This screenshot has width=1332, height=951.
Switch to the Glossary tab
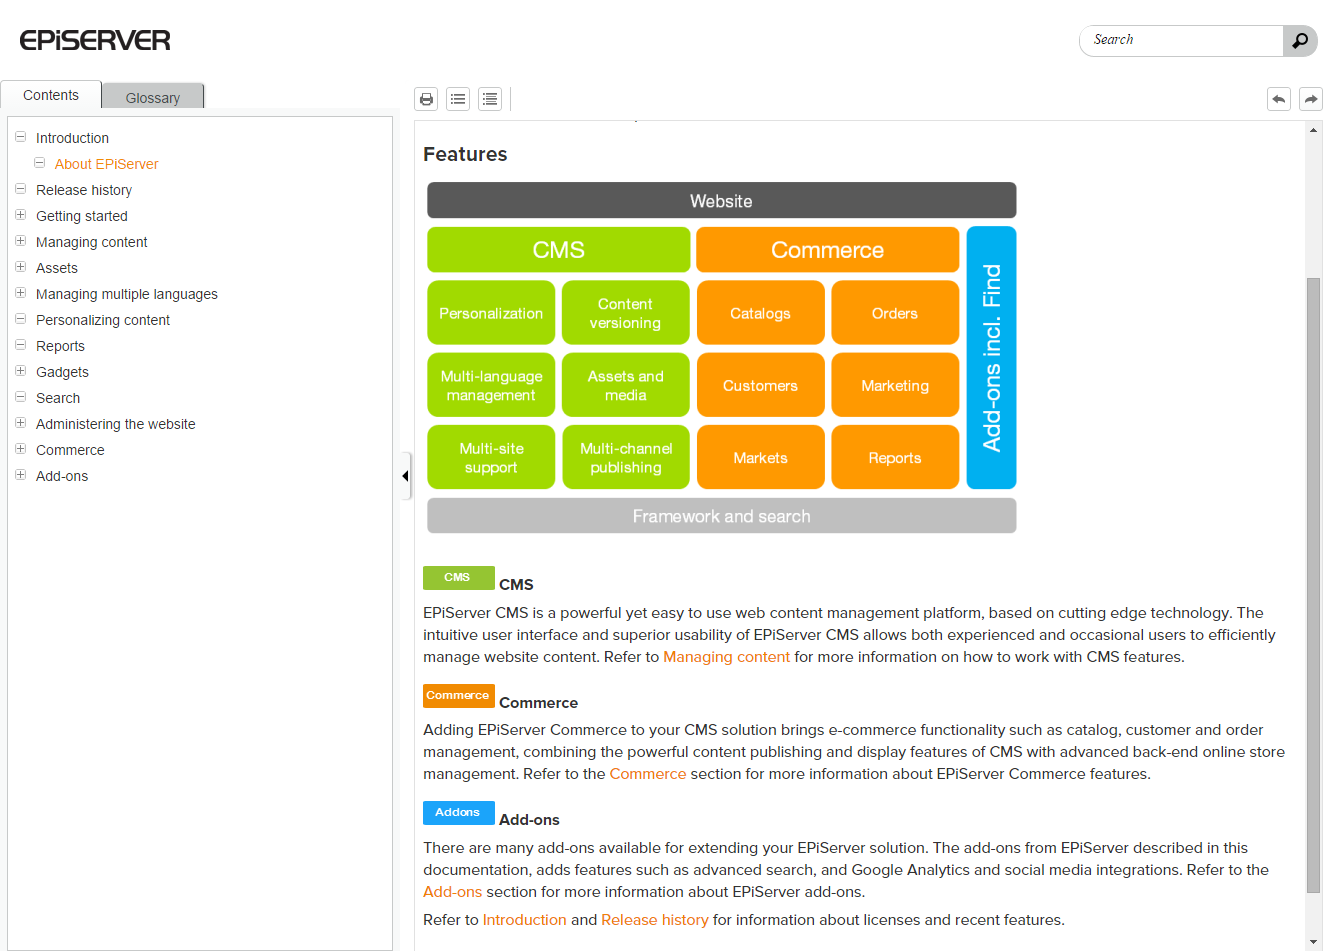click(x=152, y=97)
